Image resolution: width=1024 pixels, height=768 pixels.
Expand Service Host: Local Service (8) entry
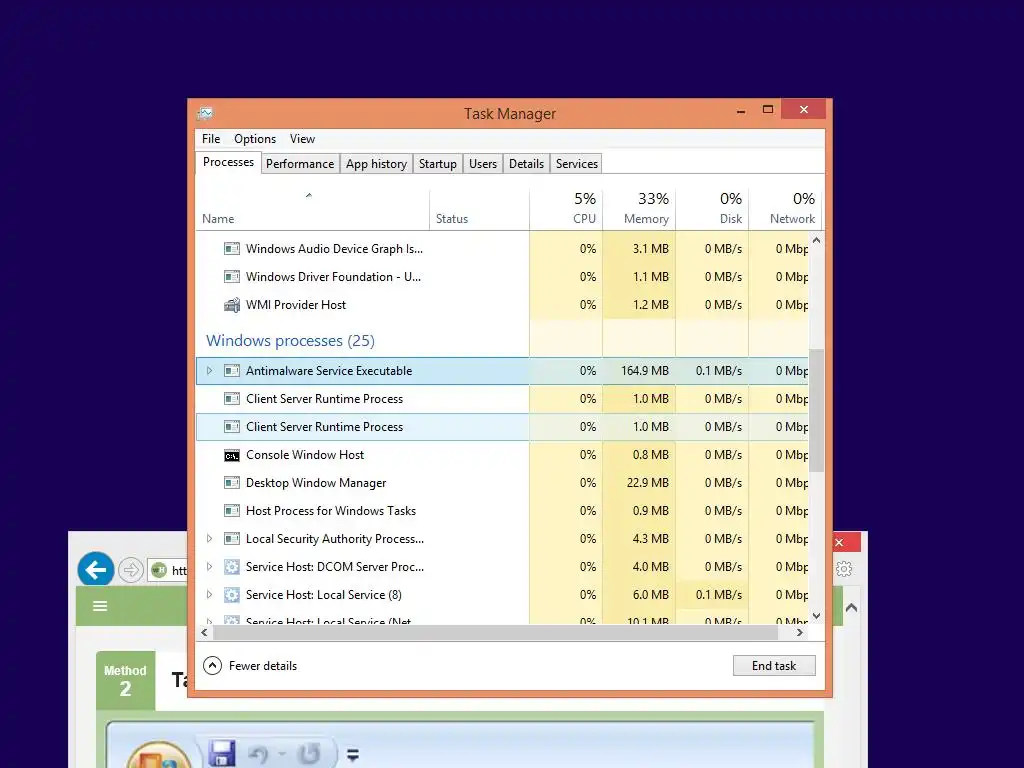210,595
